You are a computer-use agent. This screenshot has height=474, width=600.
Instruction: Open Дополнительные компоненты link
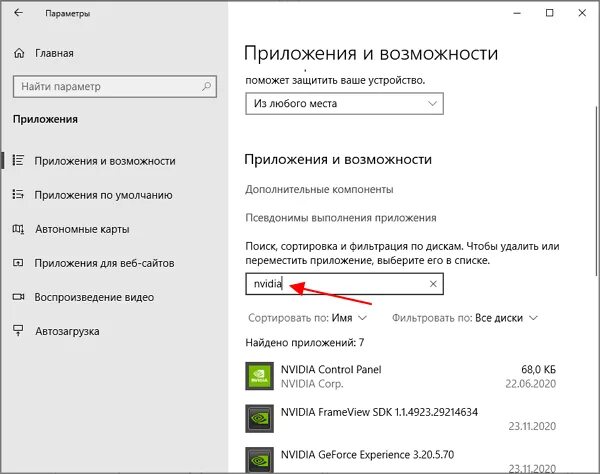(x=319, y=189)
